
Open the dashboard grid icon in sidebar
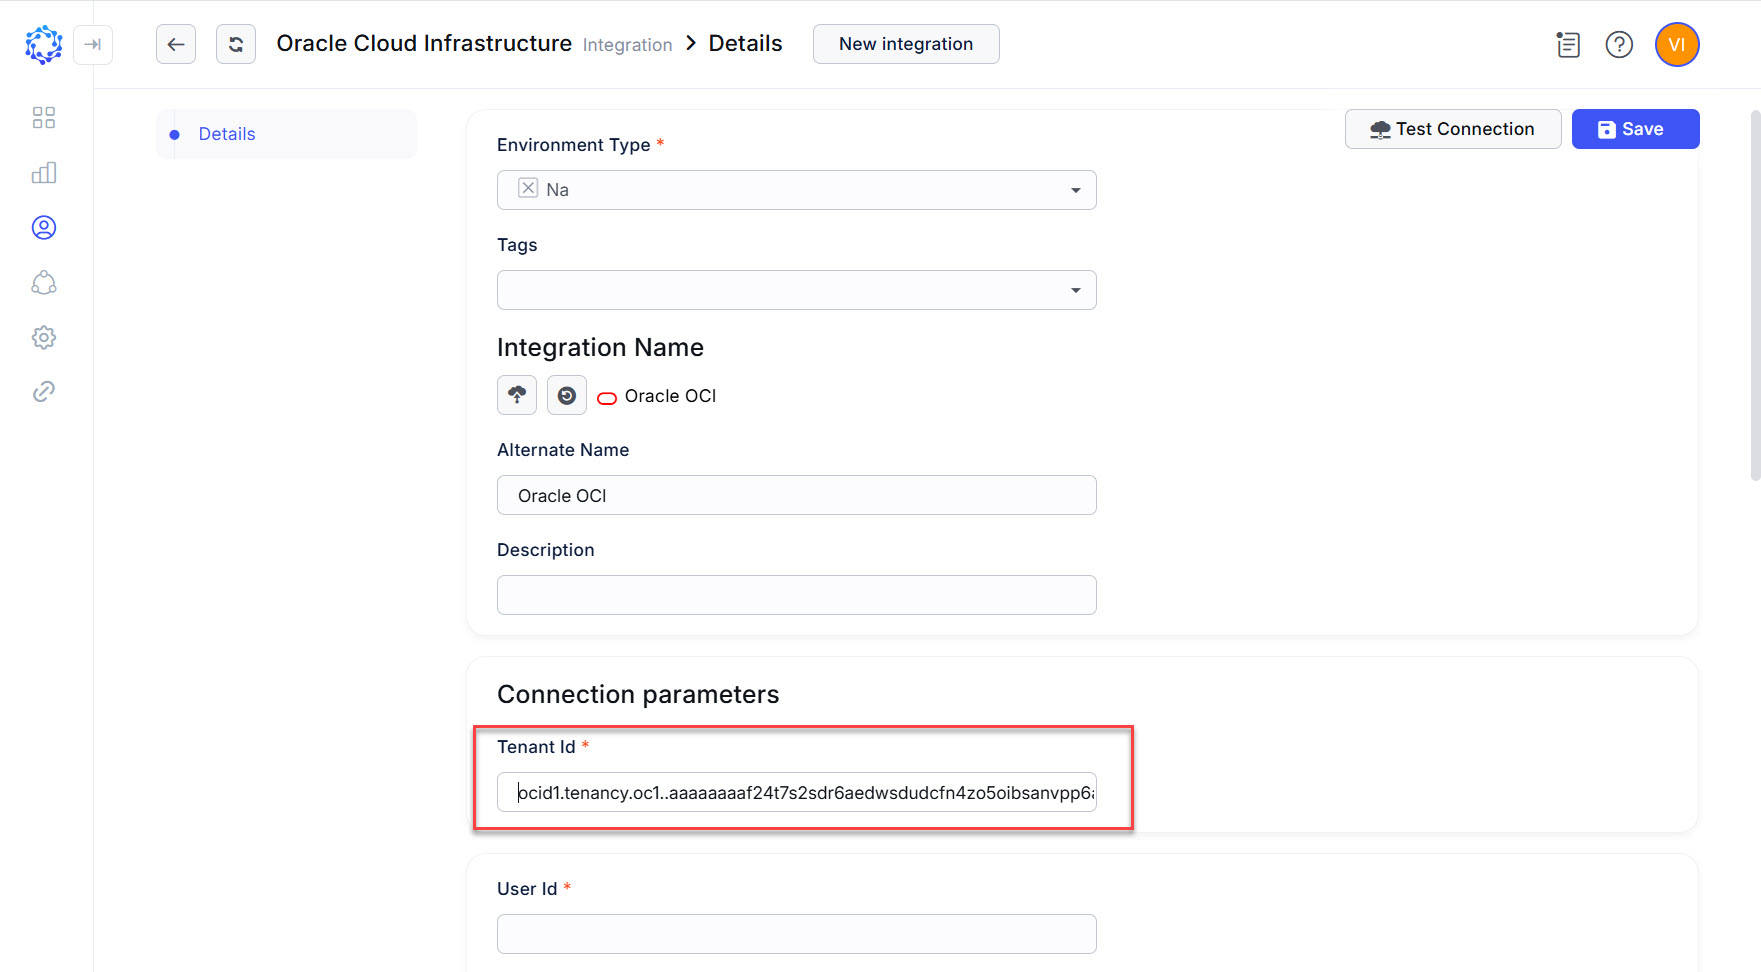point(44,117)
